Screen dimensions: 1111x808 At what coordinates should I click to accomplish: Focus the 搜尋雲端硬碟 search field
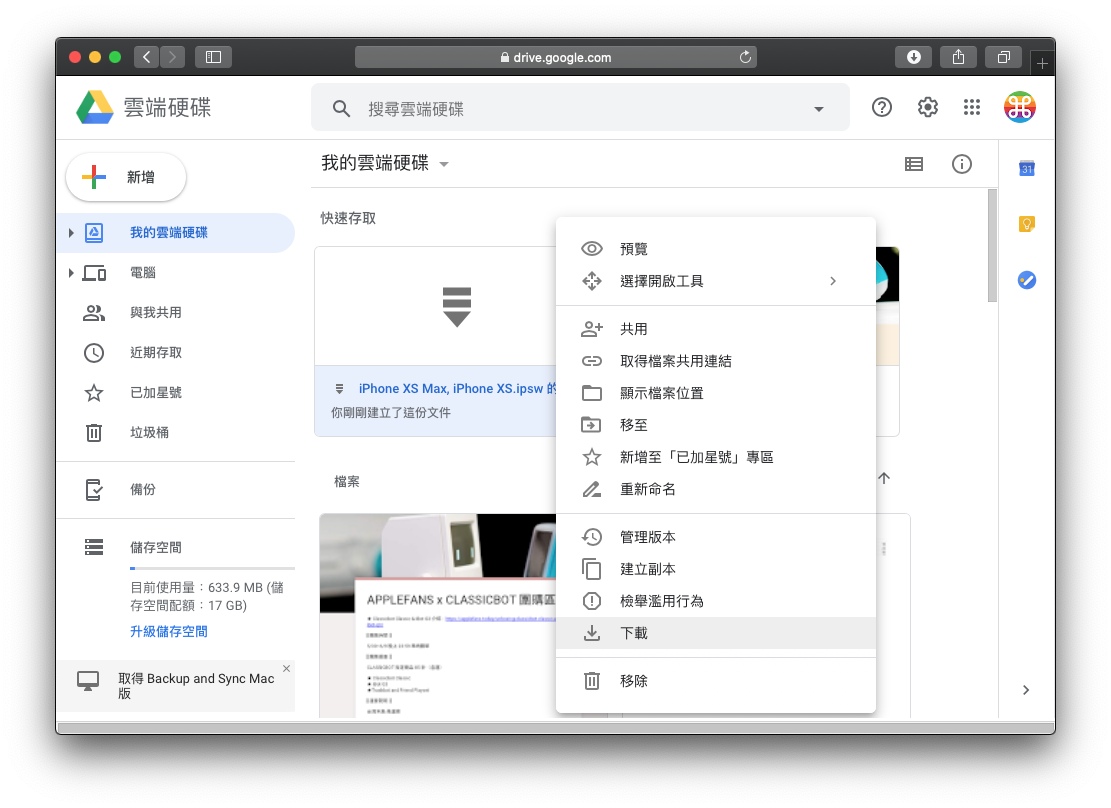(x=580, y=108)
